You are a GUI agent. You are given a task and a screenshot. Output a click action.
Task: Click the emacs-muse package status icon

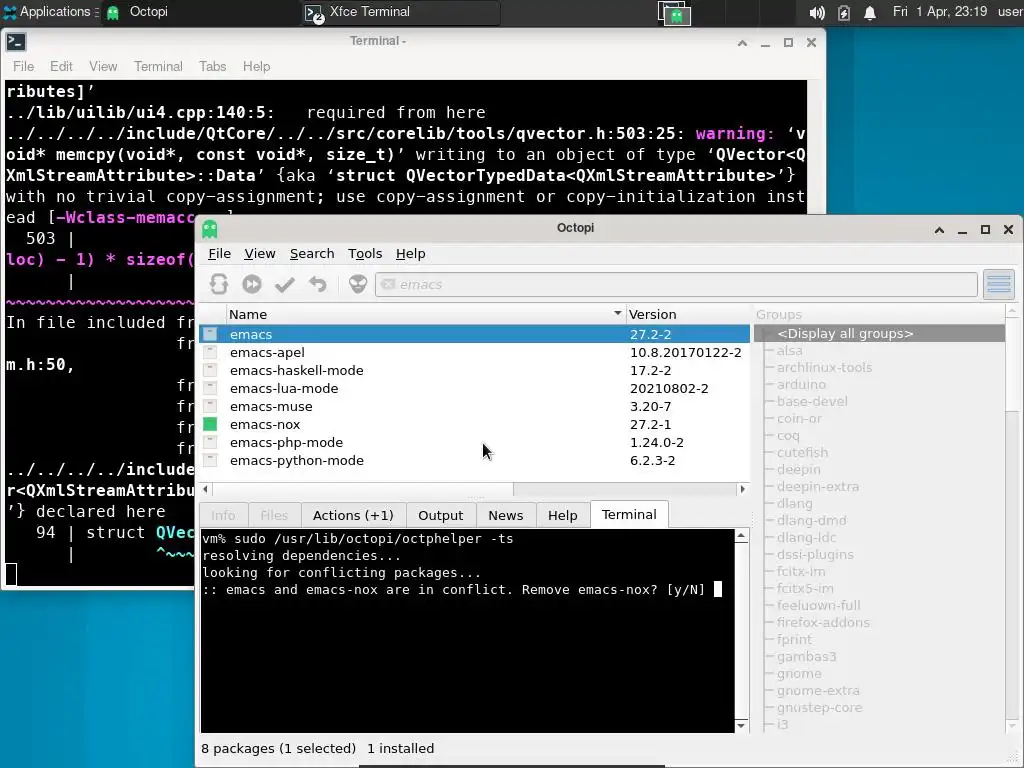[x=210, y=406]
